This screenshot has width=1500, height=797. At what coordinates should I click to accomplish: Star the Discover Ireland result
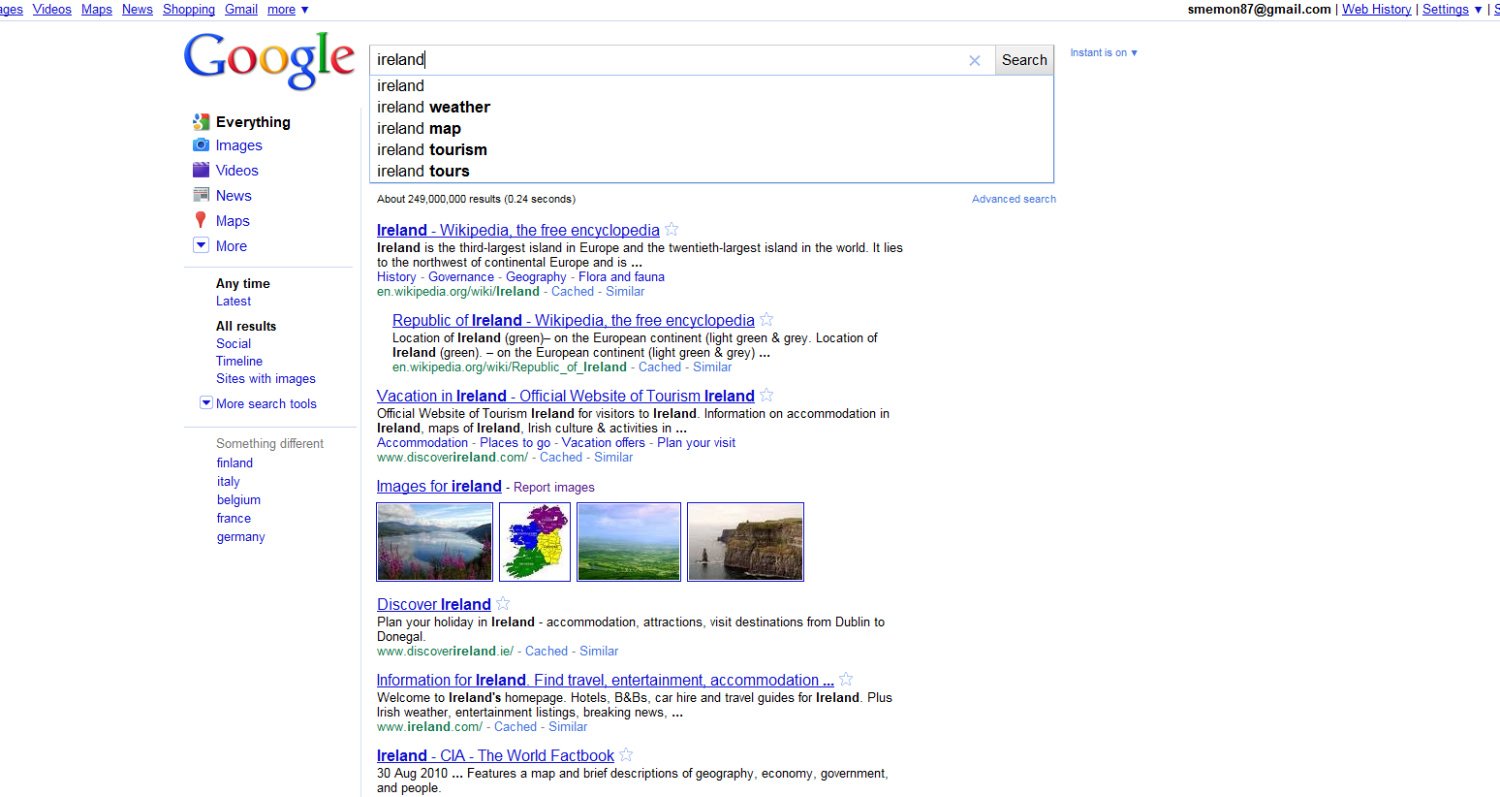[x=503, y=603]
